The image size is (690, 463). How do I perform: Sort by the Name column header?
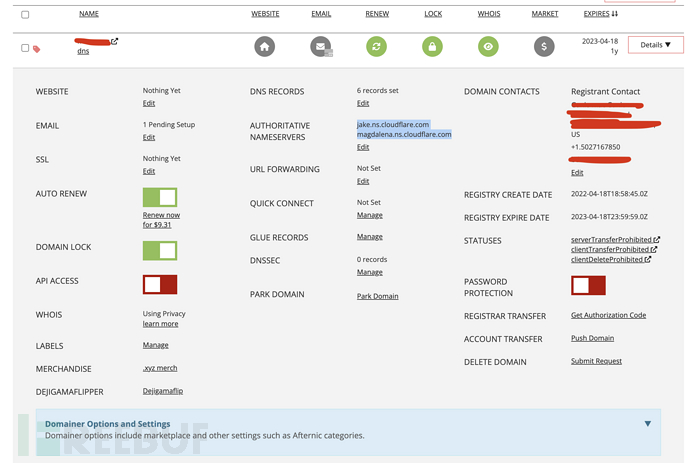point(89,14)
